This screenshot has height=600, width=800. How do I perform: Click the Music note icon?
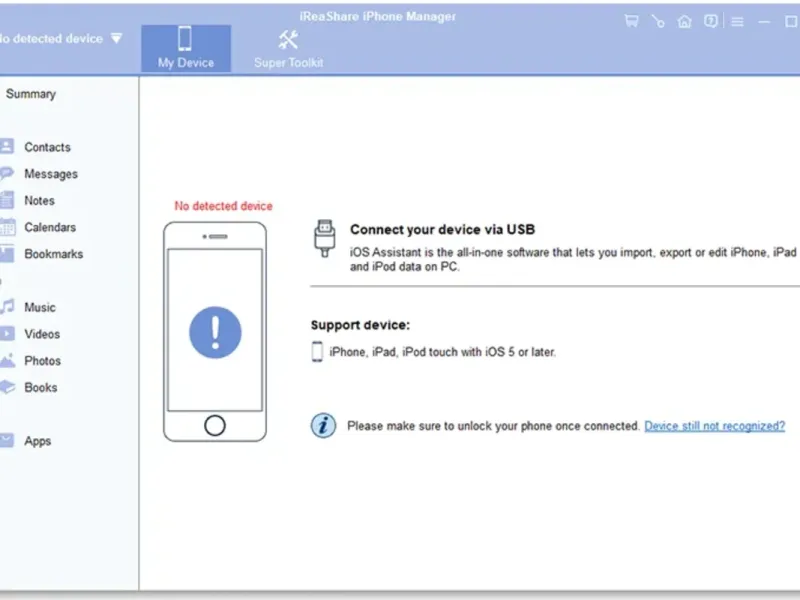7,307
